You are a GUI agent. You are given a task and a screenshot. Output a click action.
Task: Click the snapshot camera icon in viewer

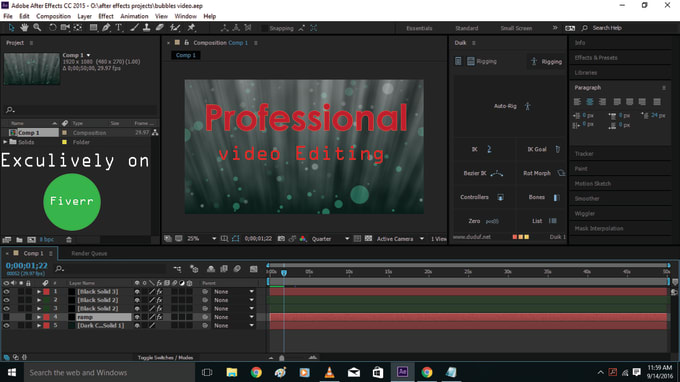click(x=281, y=239)
